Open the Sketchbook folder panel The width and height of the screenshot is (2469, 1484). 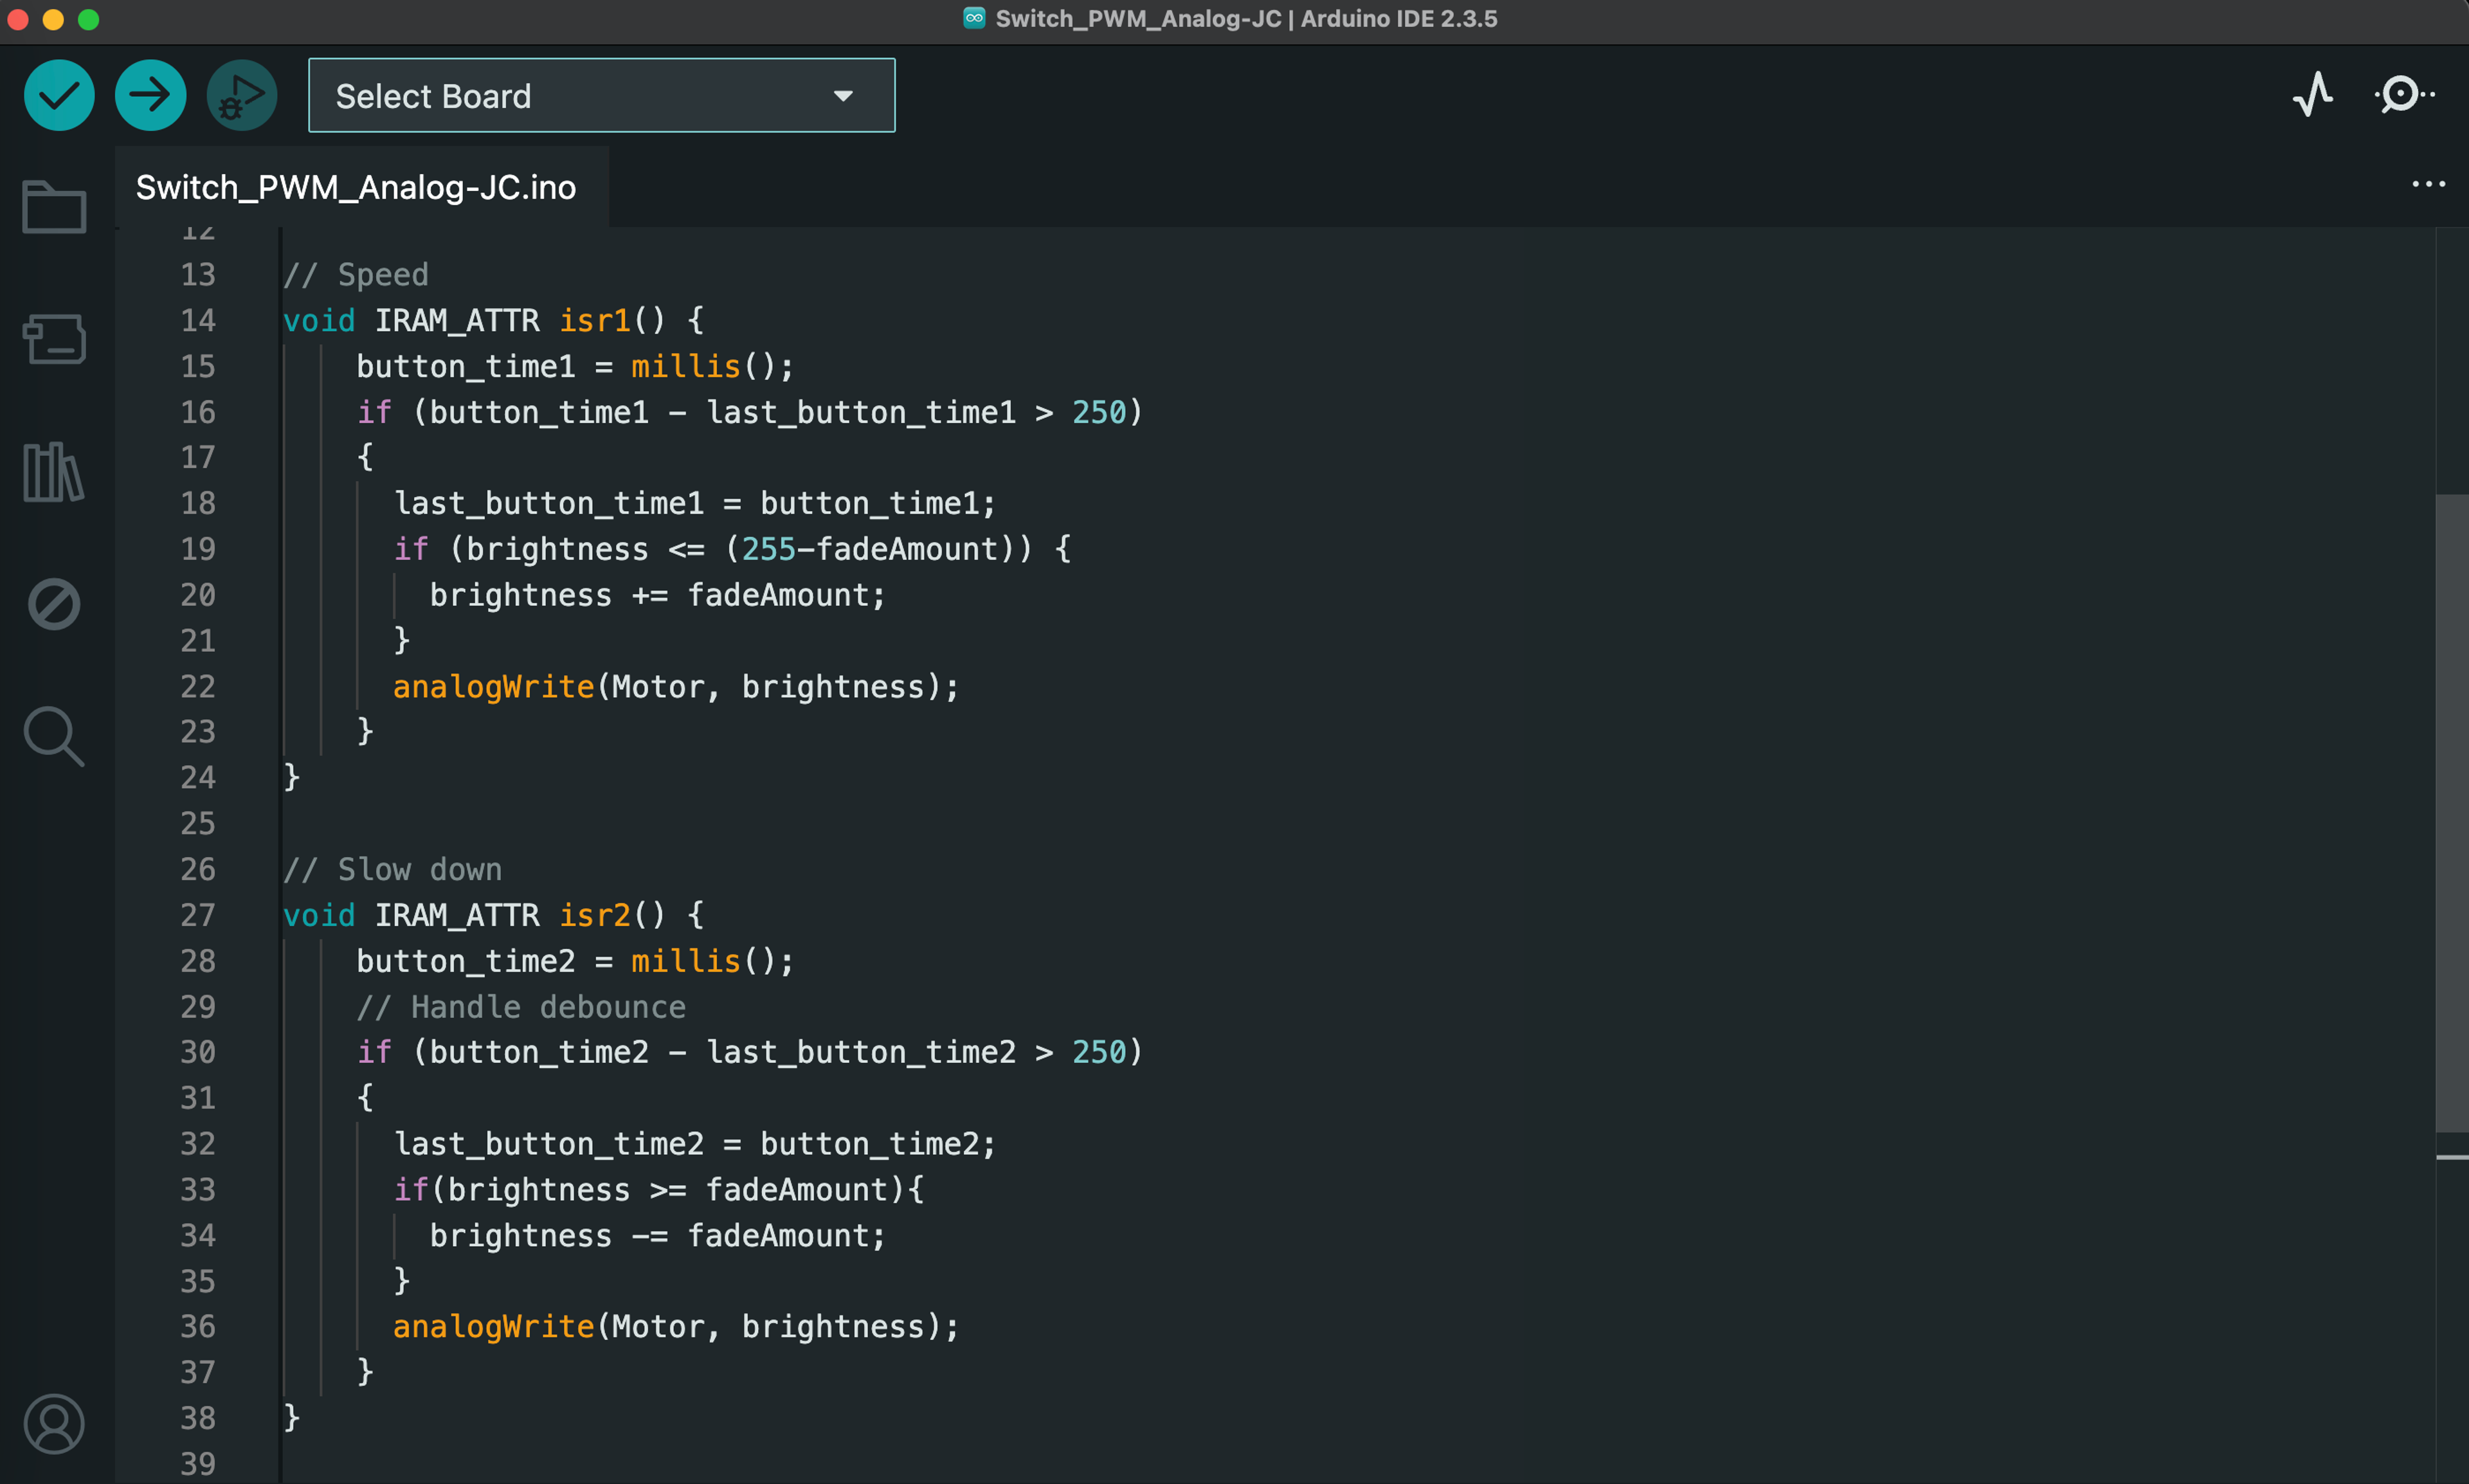54,207
